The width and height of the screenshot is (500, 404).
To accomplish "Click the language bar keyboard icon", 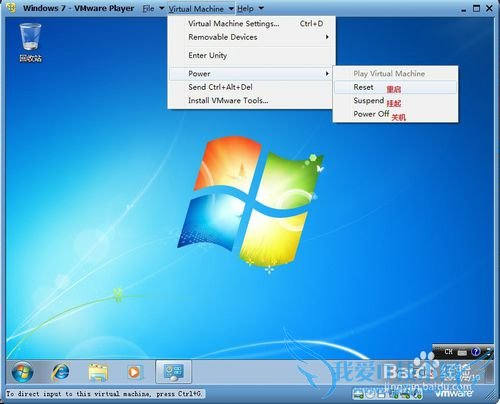I will click(x=462, y=353).
